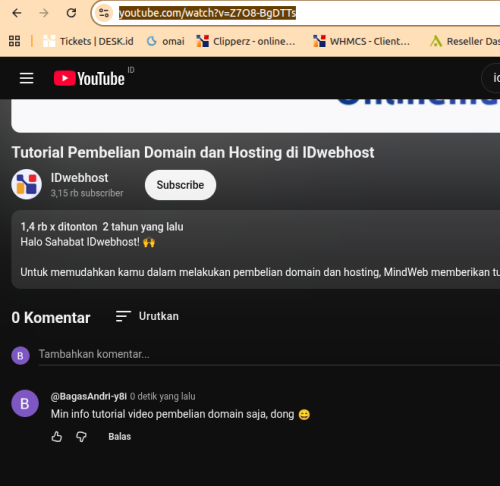Click the video player area
Screen dimensions: 500x486
coord(255,115)
